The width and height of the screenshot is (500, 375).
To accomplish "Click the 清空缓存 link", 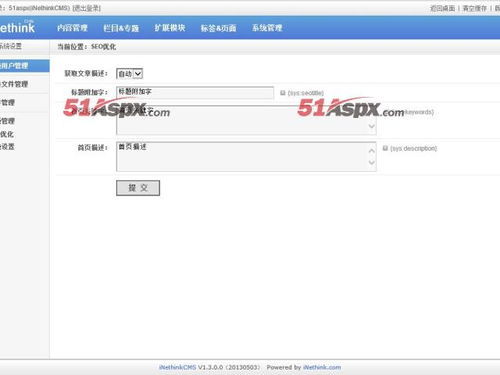I will (475, 8).
